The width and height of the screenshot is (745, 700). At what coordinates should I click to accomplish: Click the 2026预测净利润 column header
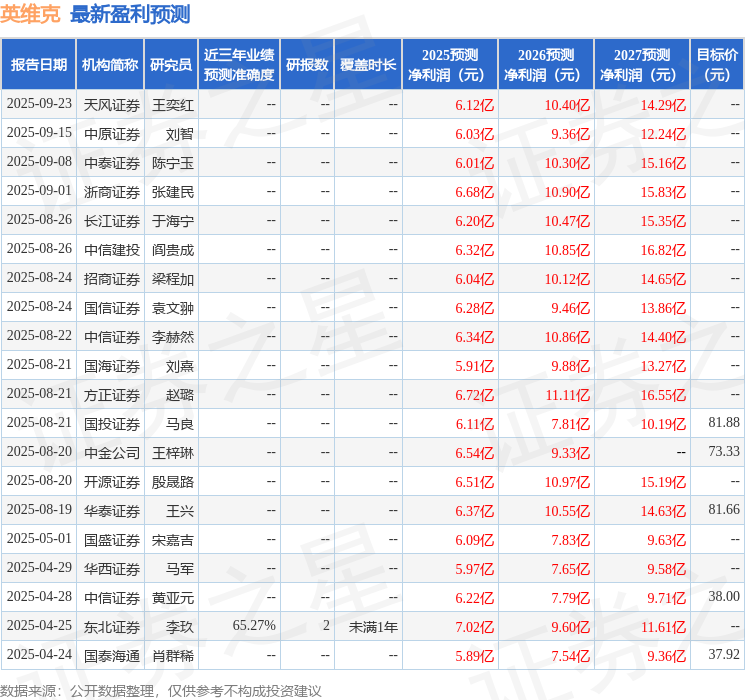546,65
